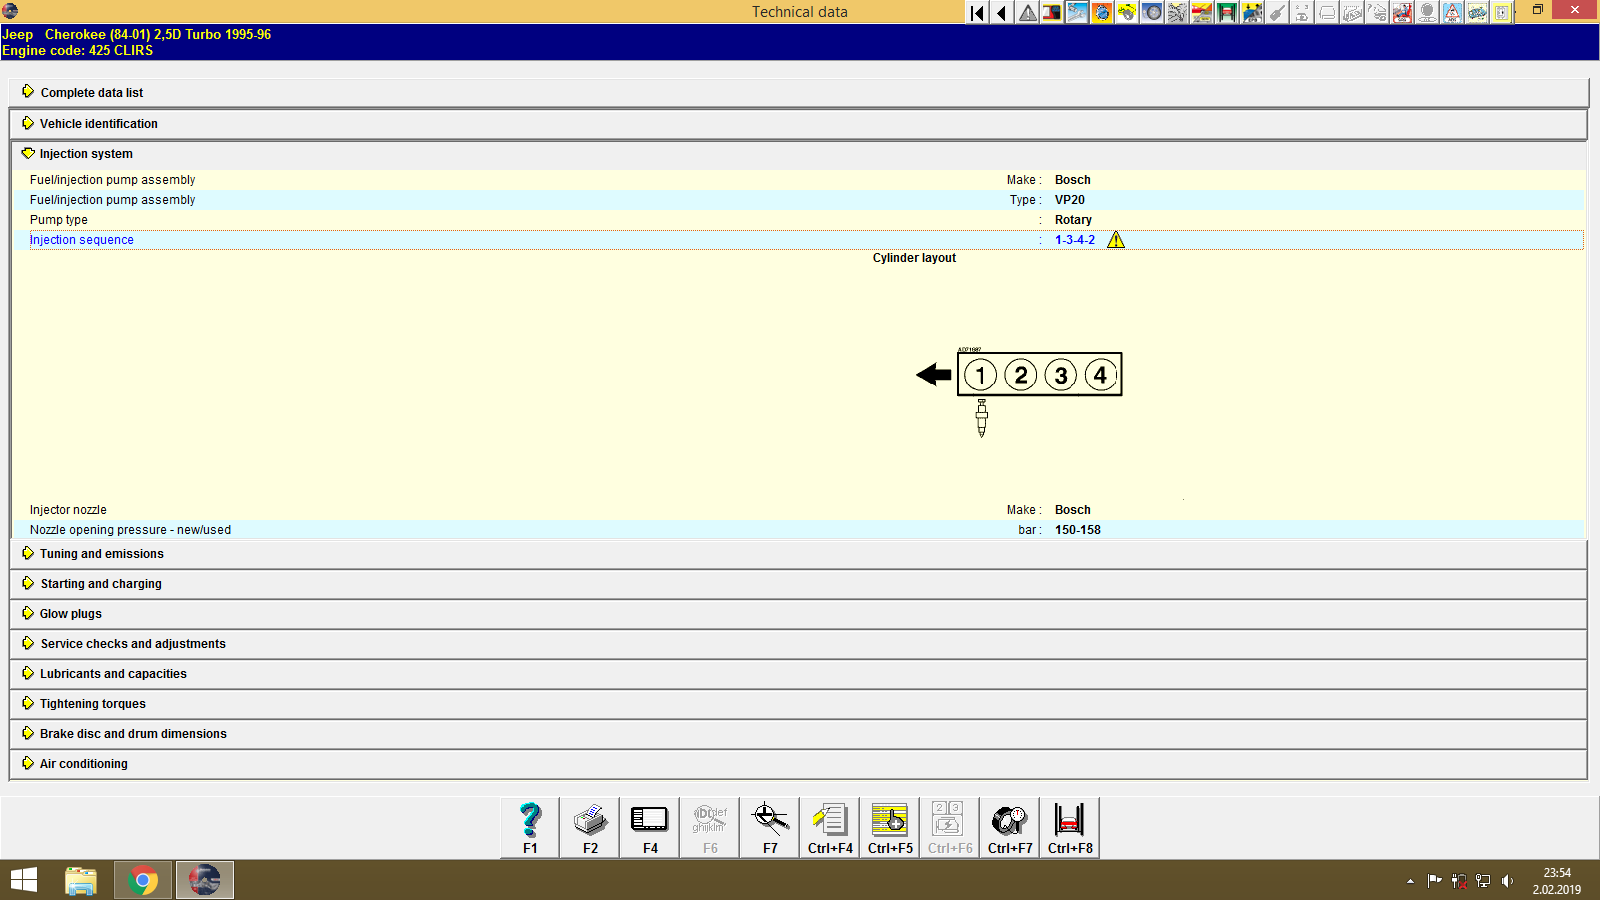Open repair times via the Ctrl+F8 lift icon

(1069, 820)
